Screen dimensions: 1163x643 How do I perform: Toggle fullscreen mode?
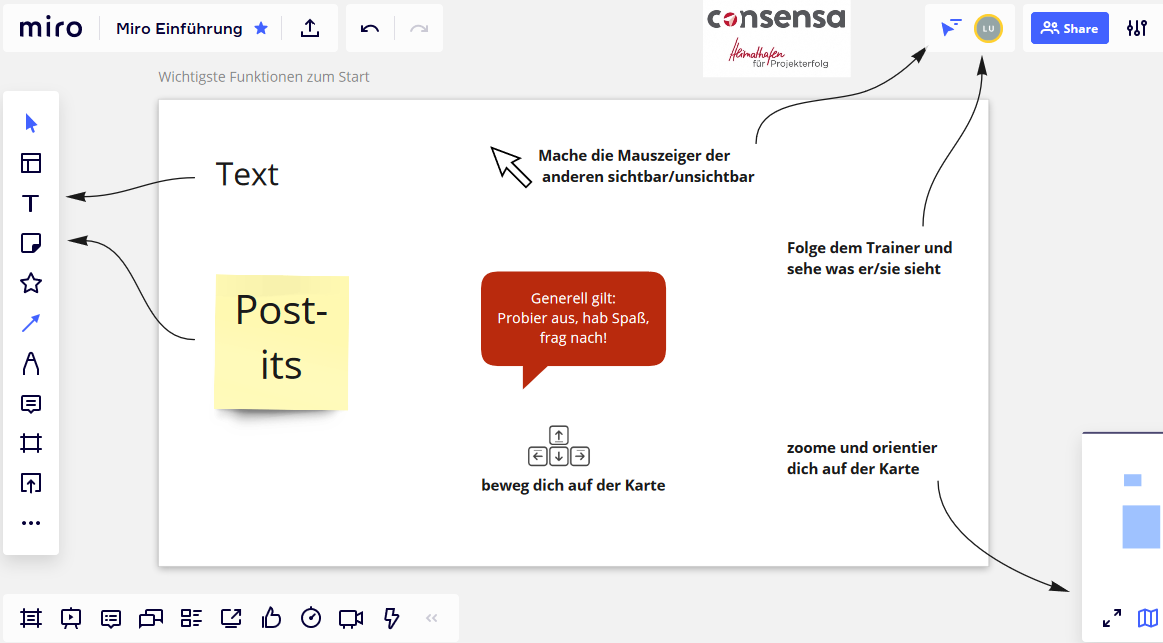[1112, 618]
